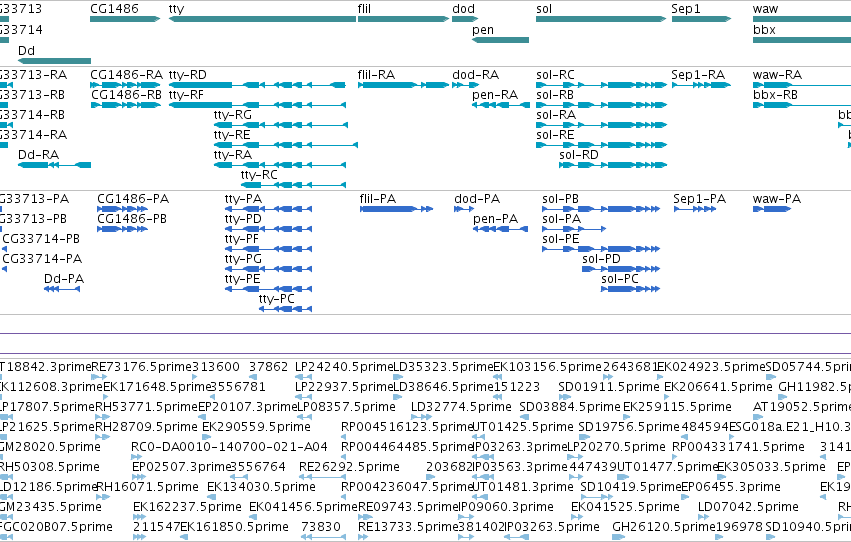Click transcript tty-RD
This screenshot has width=851, height=542.
[257, 85]
